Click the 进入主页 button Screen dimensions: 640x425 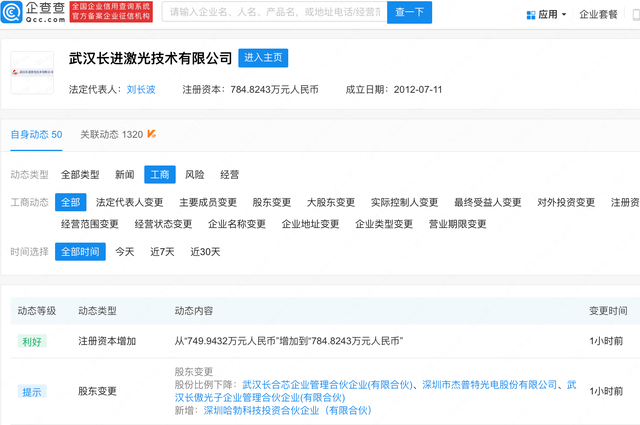[264, 59]
